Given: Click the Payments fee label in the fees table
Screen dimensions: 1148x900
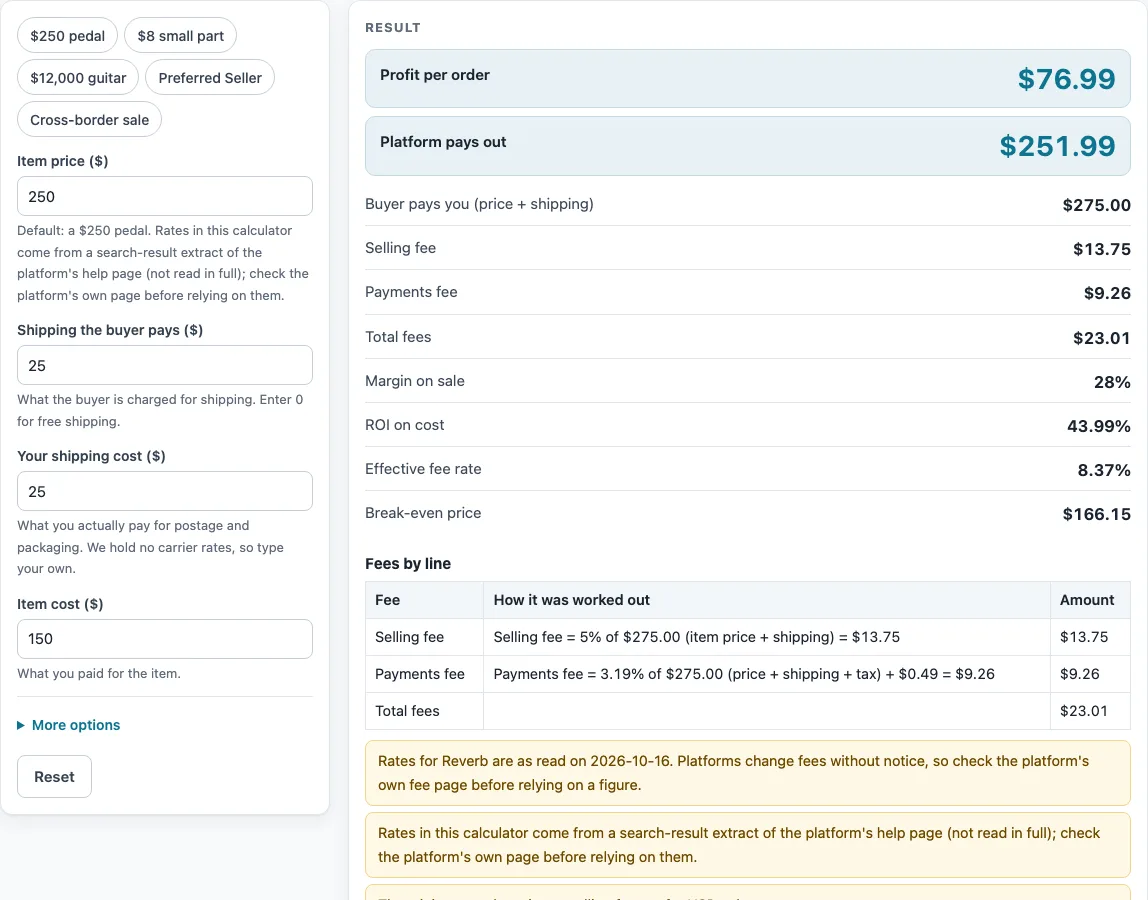Looking at the screenshot, I should click(420, 674).
